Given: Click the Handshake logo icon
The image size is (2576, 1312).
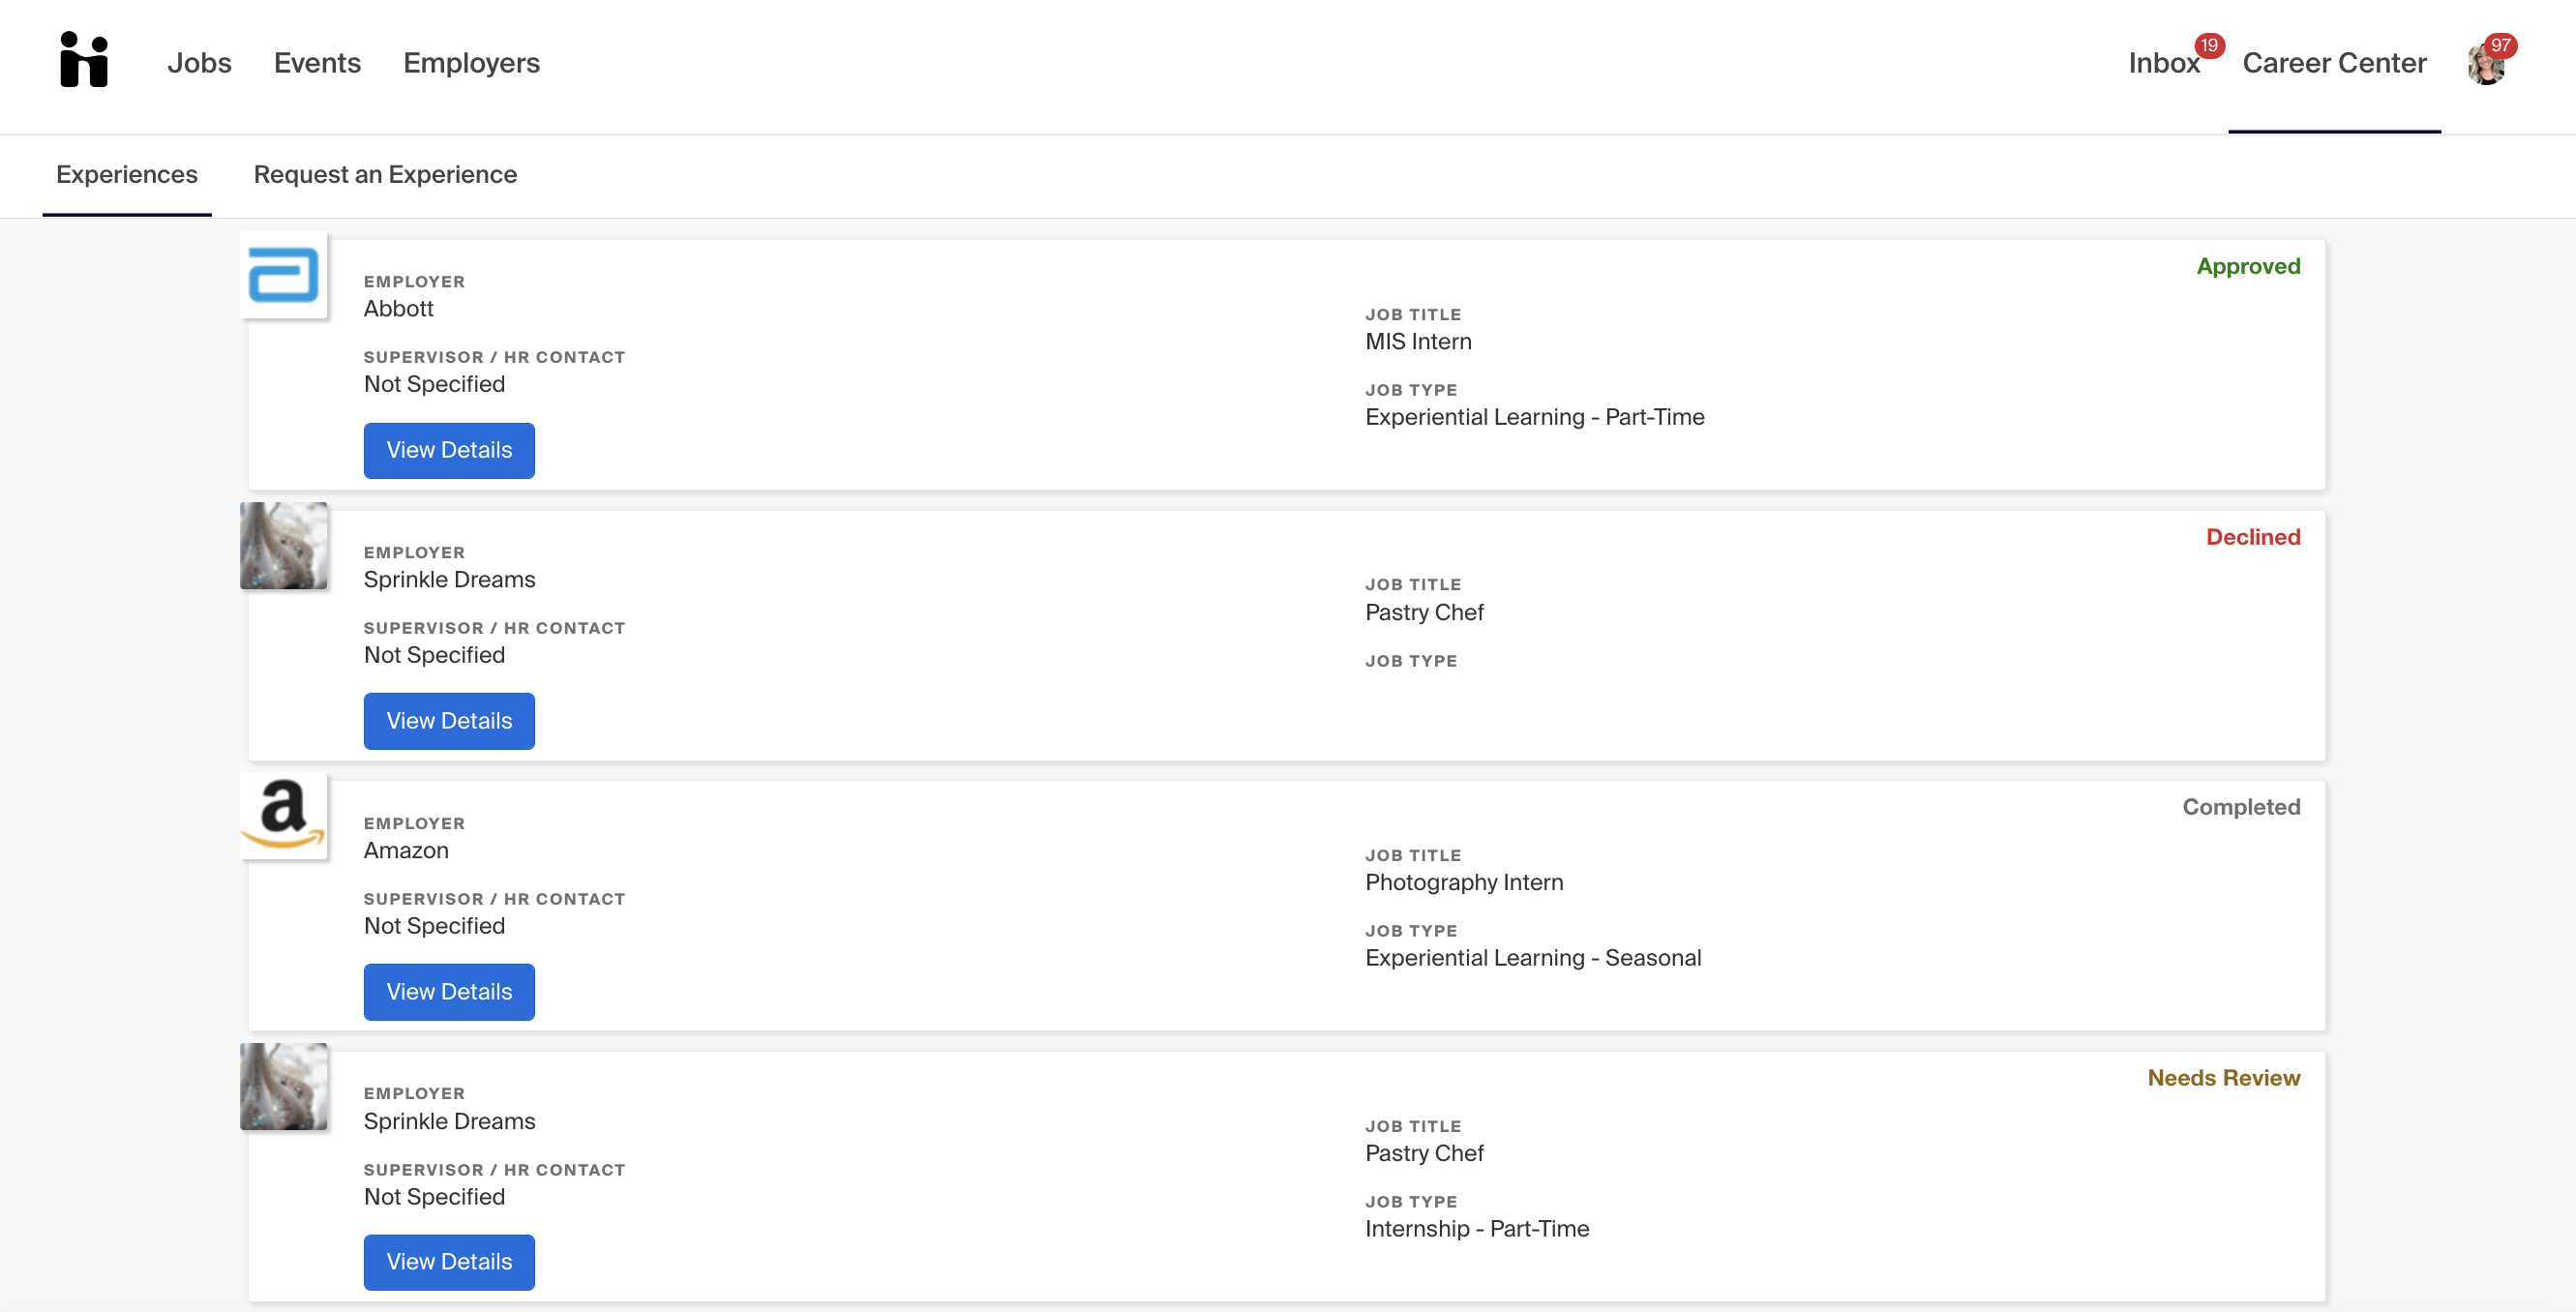Looking at the screenshot, I should pyautogui.click(x=84, y=60).
